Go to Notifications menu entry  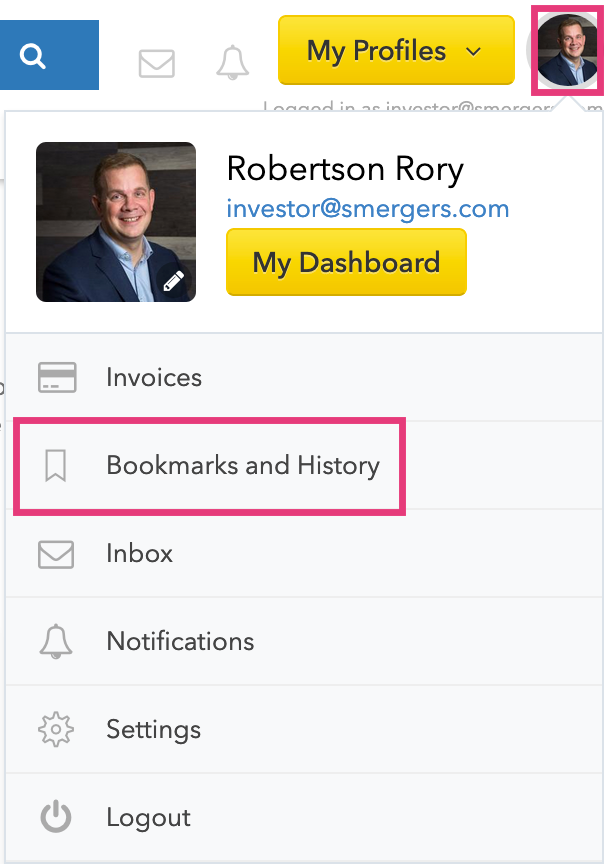point(304,641)
